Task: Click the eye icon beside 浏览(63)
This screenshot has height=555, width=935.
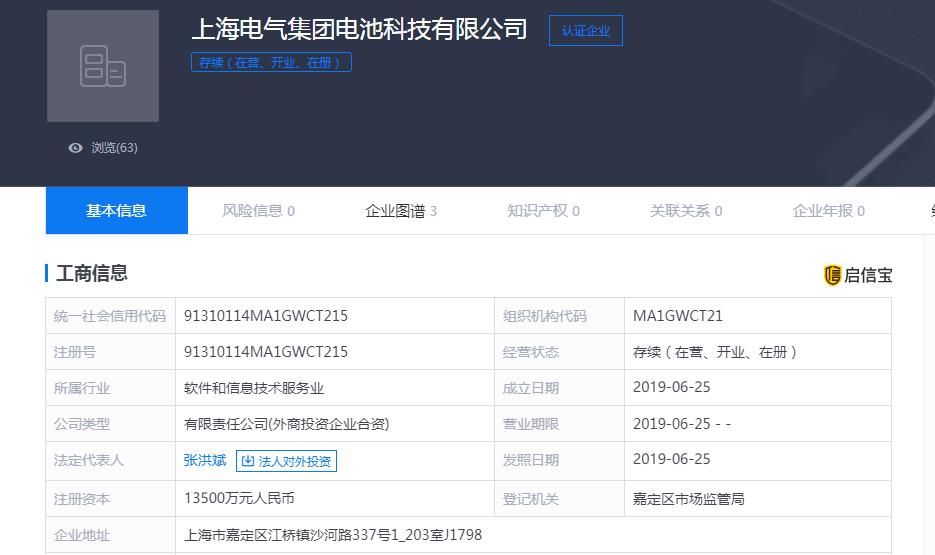Action: [x=75, y=148]
